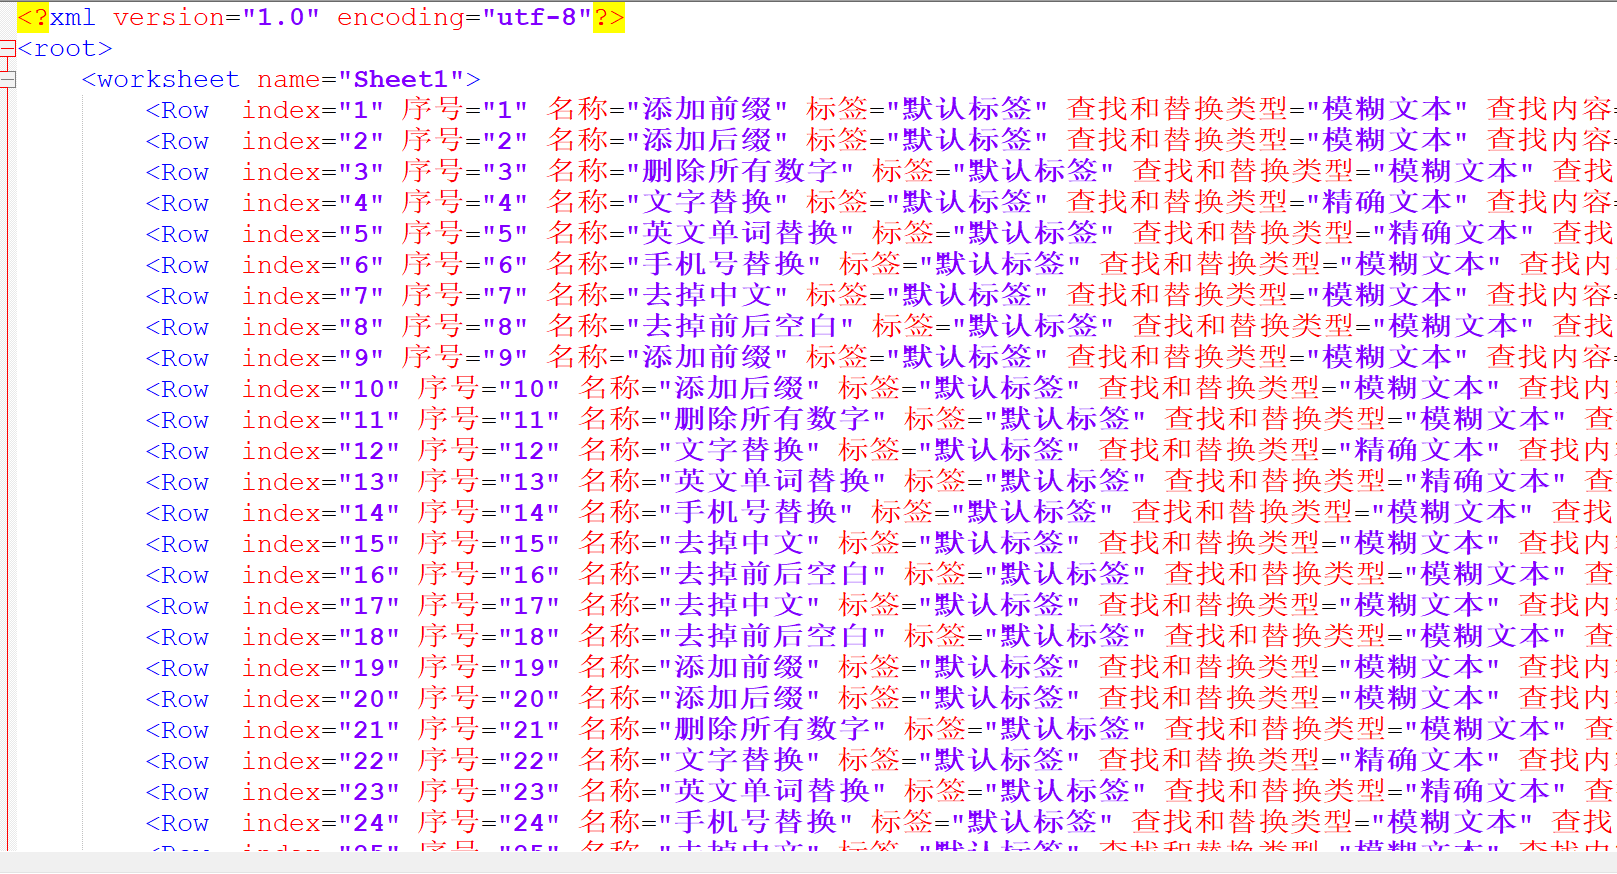
Task: Click 查找内容 attribute at end of Row 7
Action: point(1551,297)
